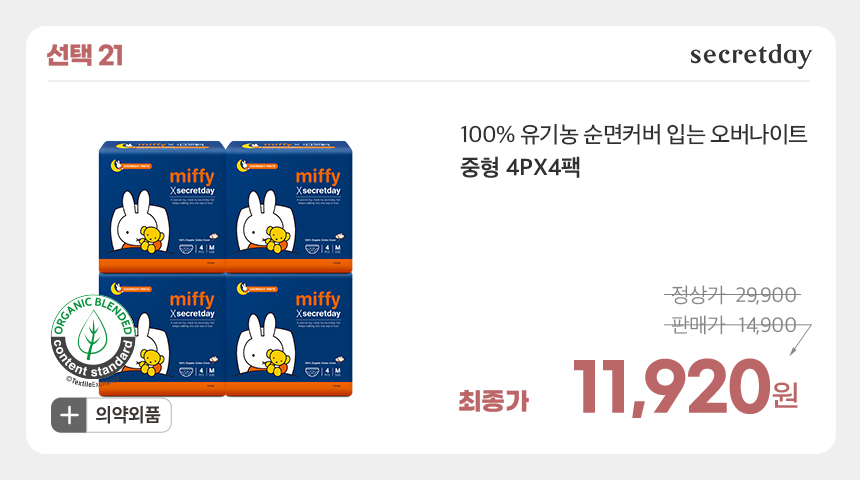
Task: Click the Organic Blended content standard badge
Action: 93,338
